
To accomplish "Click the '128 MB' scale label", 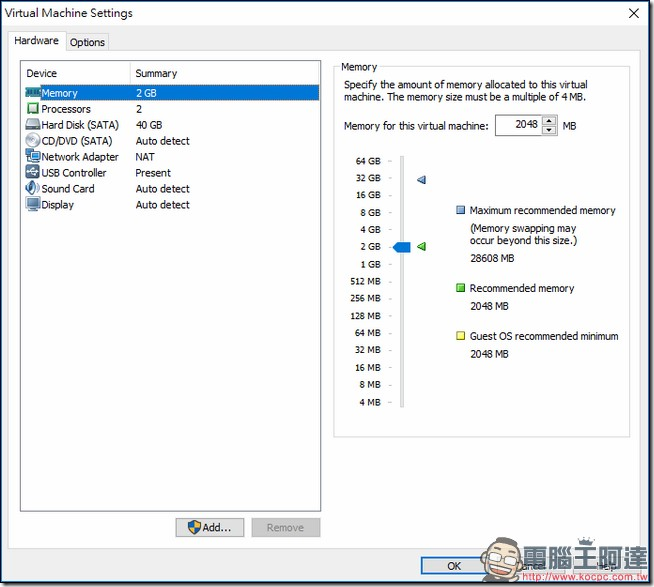I will (x=366, y=316).
